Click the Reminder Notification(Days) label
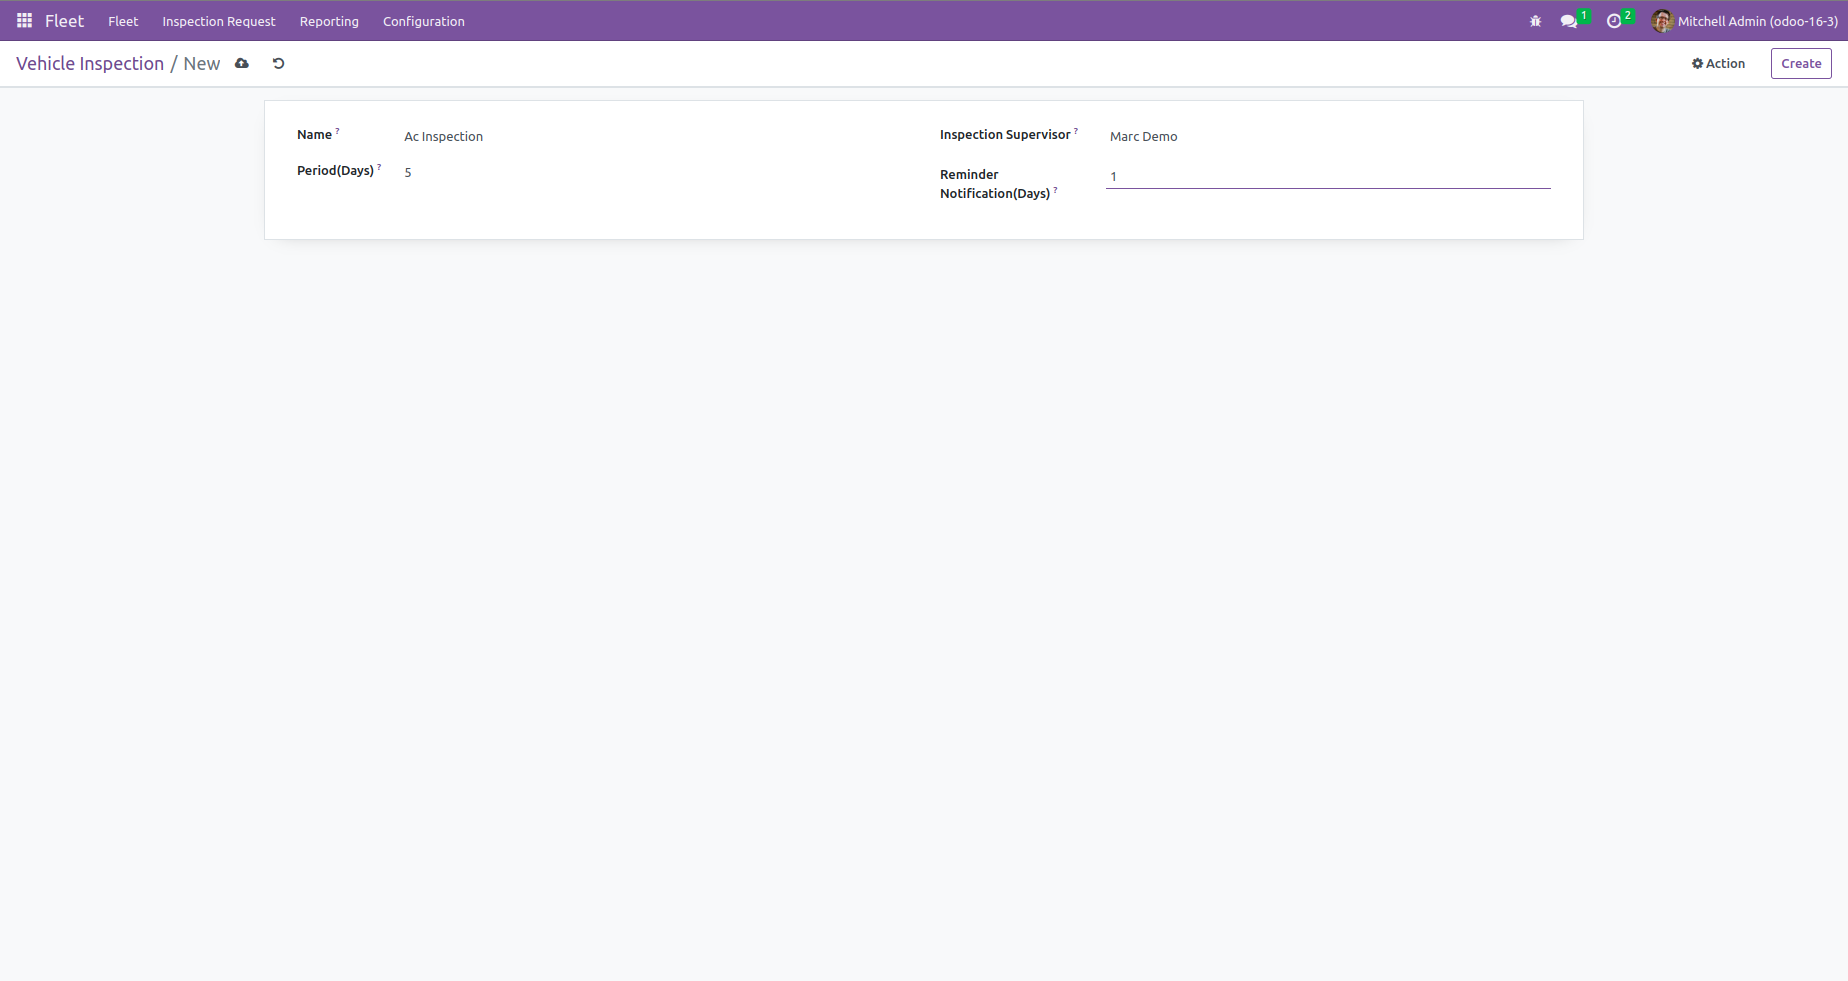This screenshot has height=981, width=1848. [995, 184]
